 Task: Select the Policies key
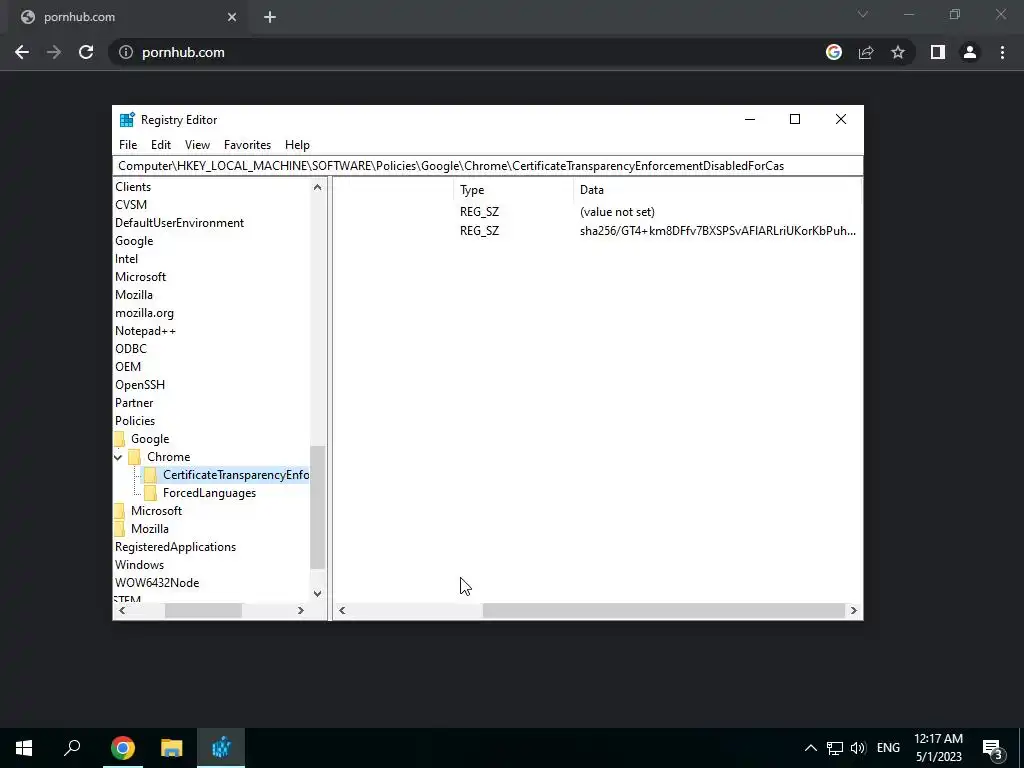coord(135,421)
